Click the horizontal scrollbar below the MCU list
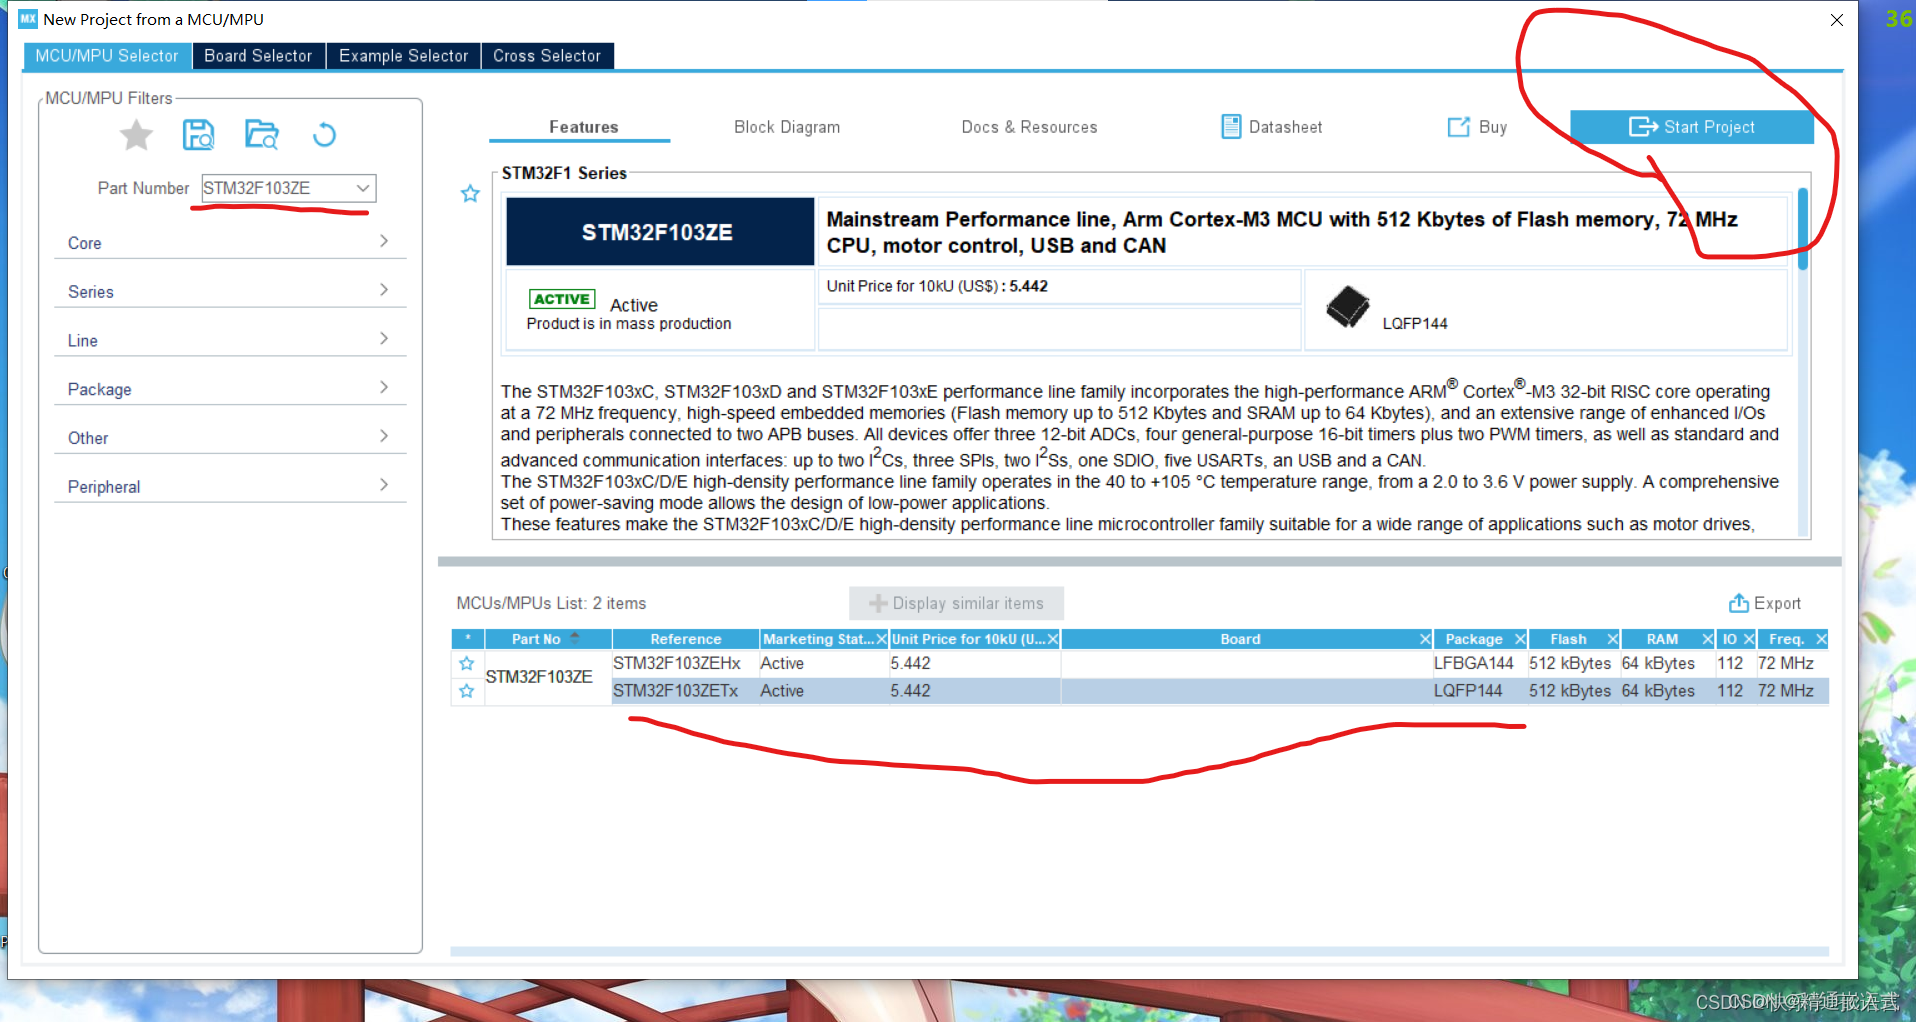The height and width of the screenshot is (1022, 1916). click(1140, 951)
